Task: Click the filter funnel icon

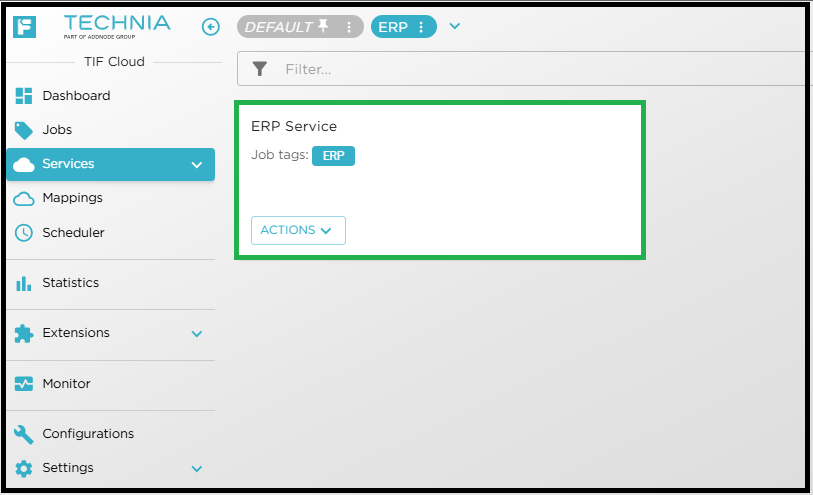Action: pyautogui.click(x=260, y=69)
